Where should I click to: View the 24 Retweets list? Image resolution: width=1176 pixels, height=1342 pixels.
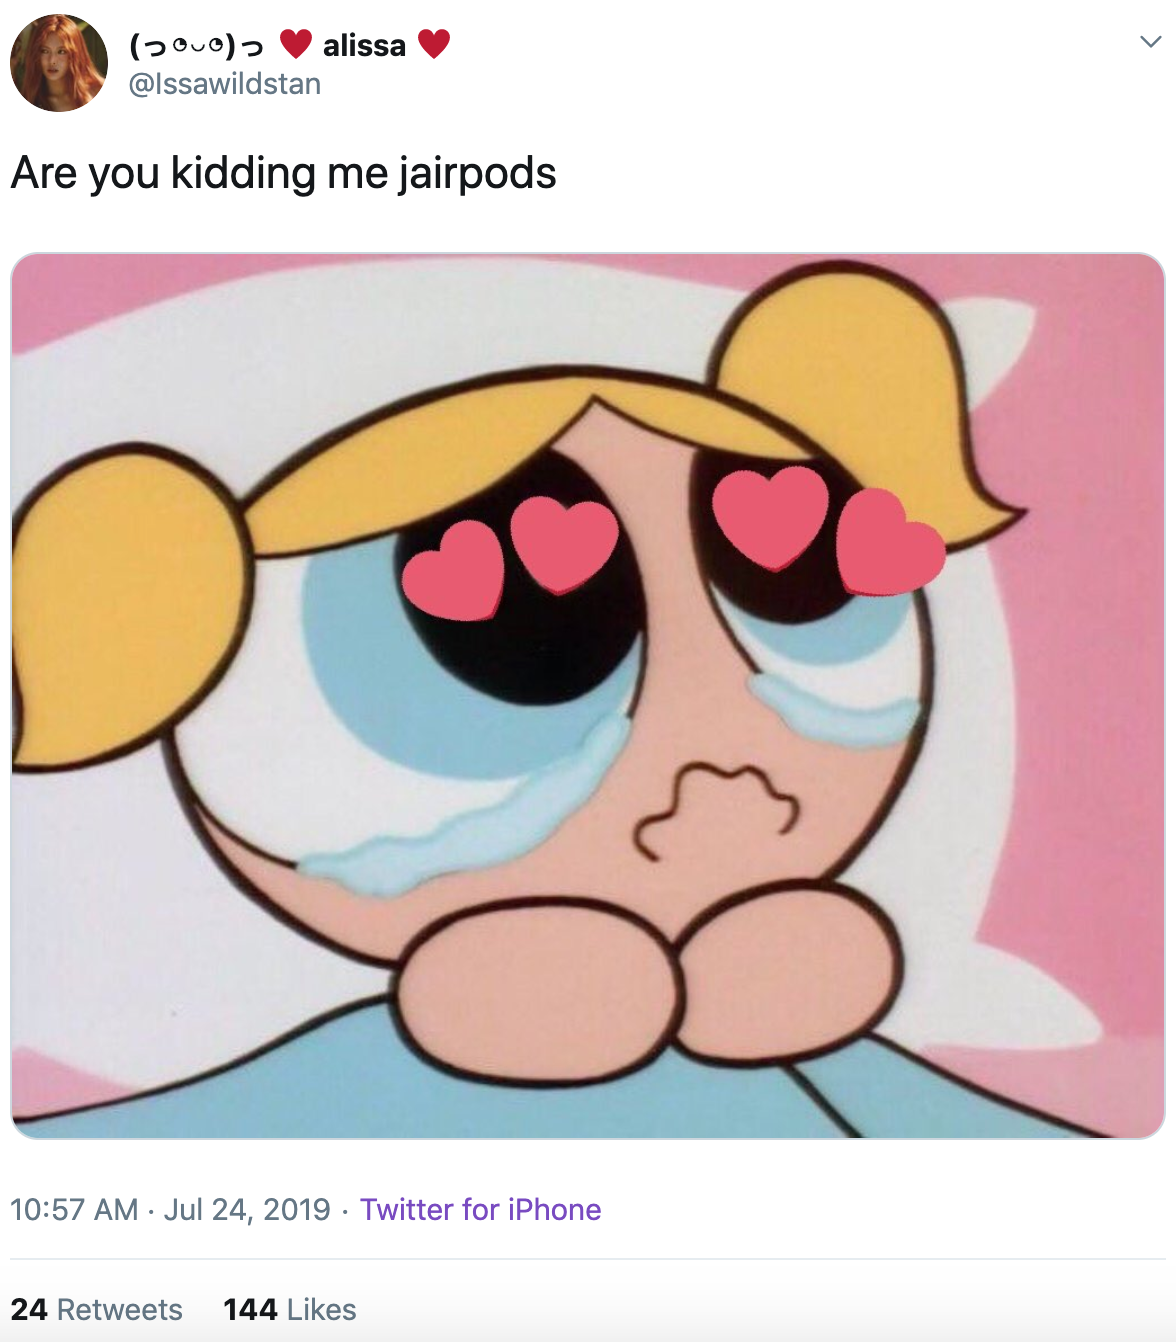(96, 1310)
